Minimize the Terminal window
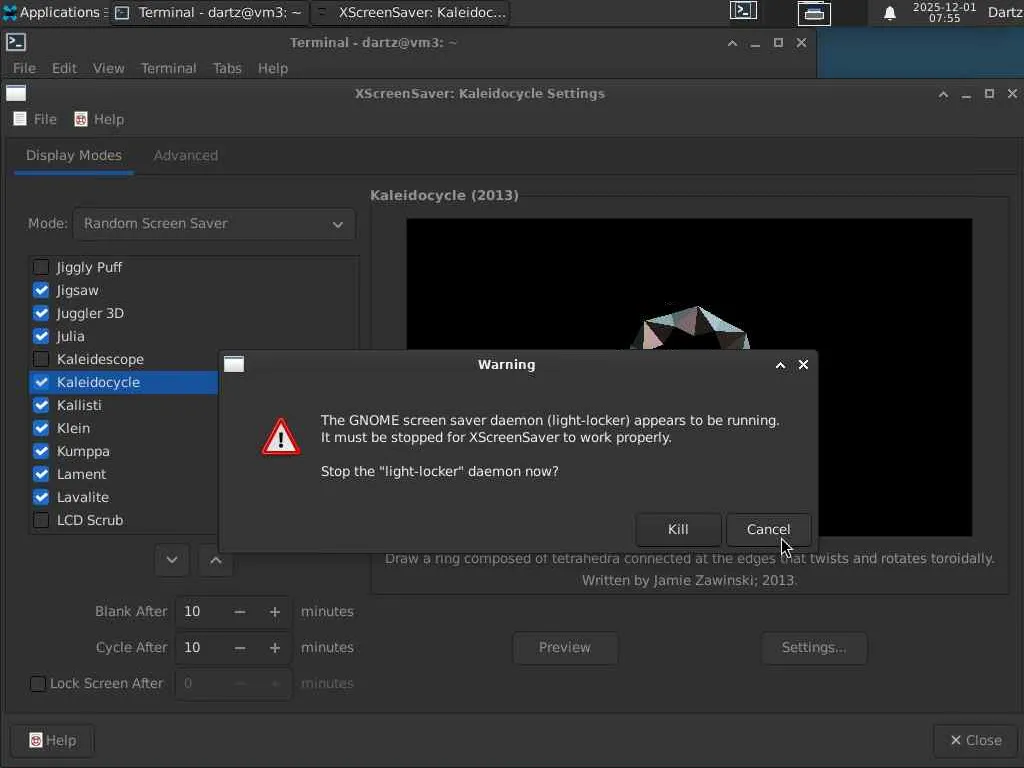This screenshot has width=1024, height=768. point(755,43)
